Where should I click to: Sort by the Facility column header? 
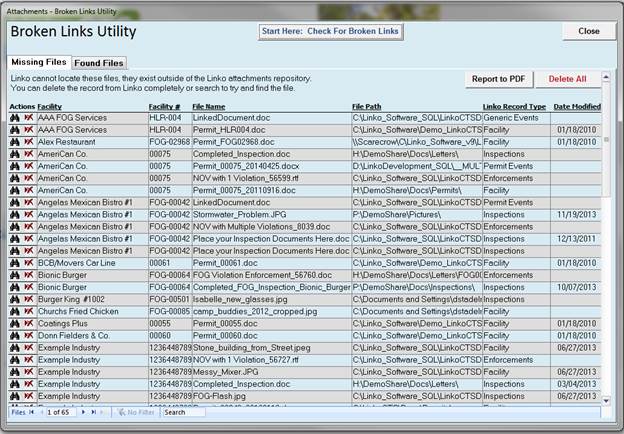point(52,106)
